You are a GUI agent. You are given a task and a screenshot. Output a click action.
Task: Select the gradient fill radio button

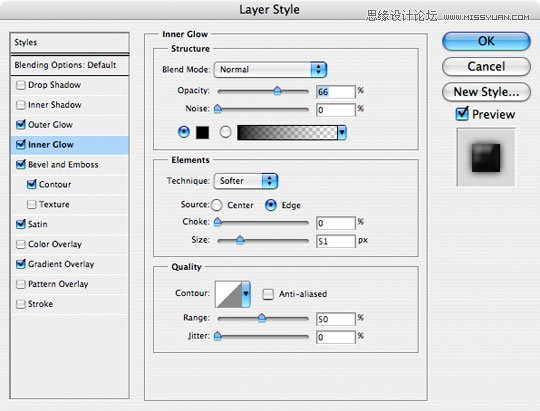pos(225,132)
